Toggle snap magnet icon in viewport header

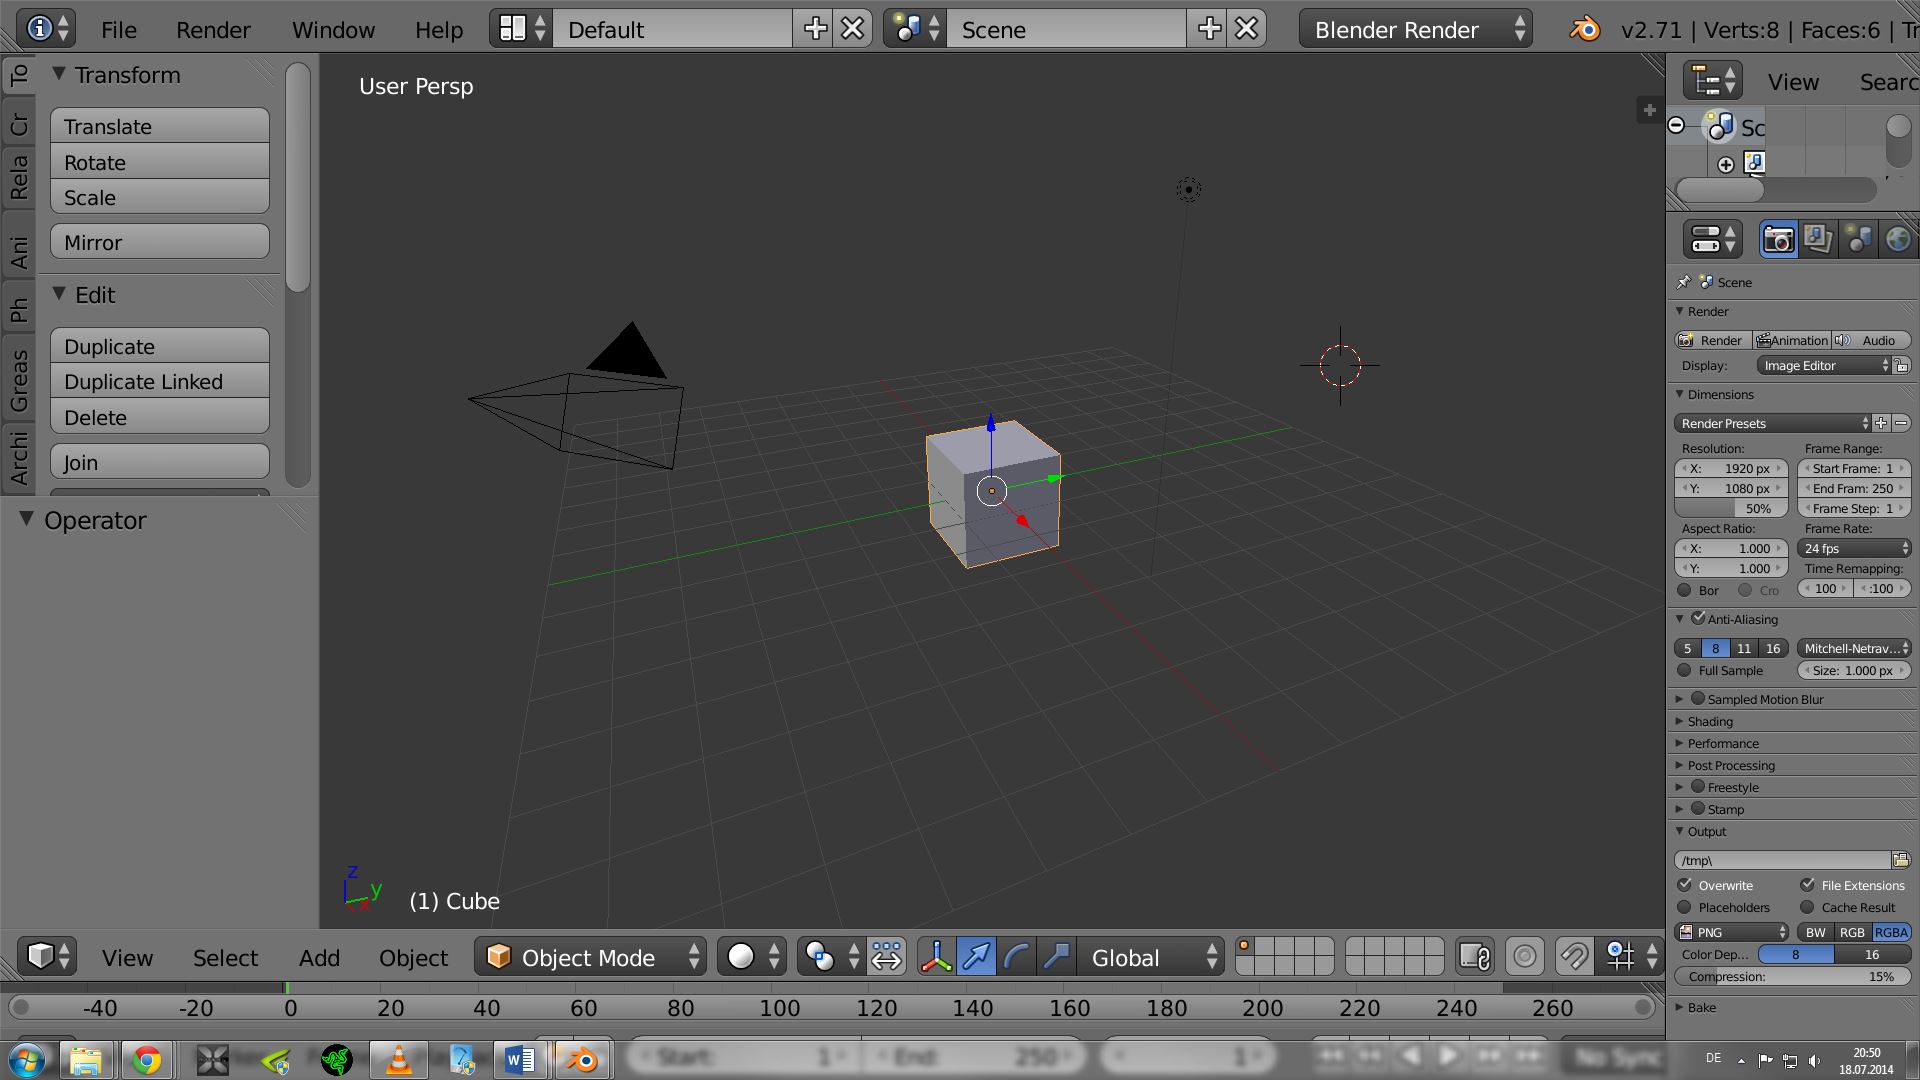tap(1574, 957)
